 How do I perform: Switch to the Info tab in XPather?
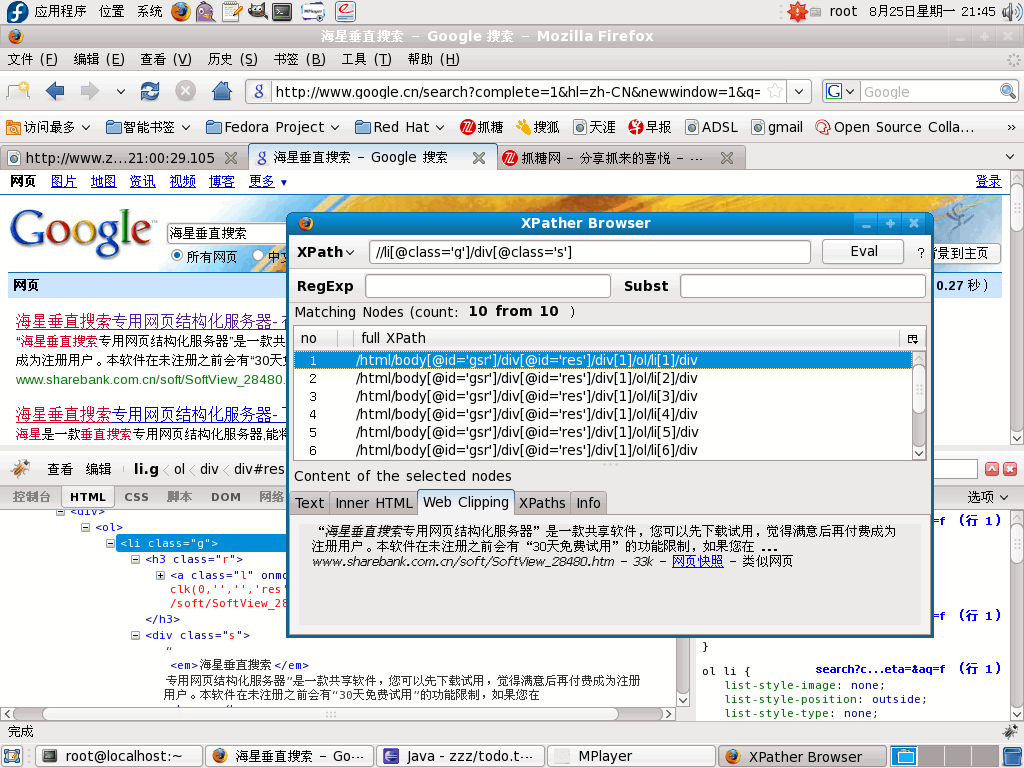coord(588,503)
